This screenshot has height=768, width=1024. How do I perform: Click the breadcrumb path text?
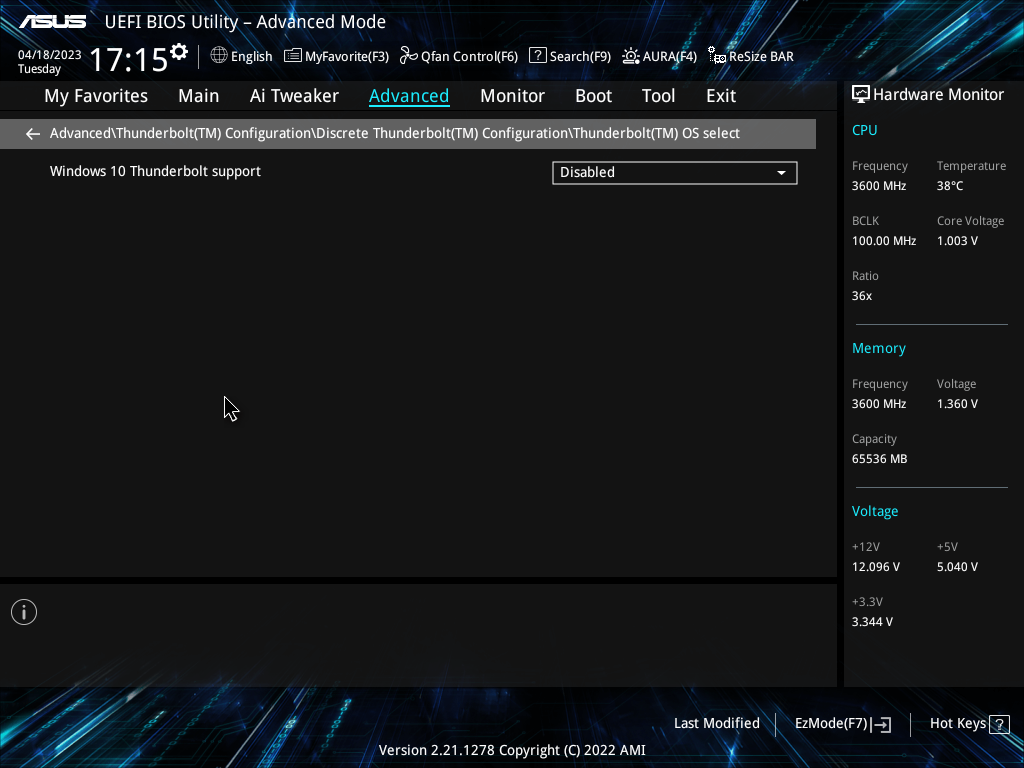click(x=394, y=133)
